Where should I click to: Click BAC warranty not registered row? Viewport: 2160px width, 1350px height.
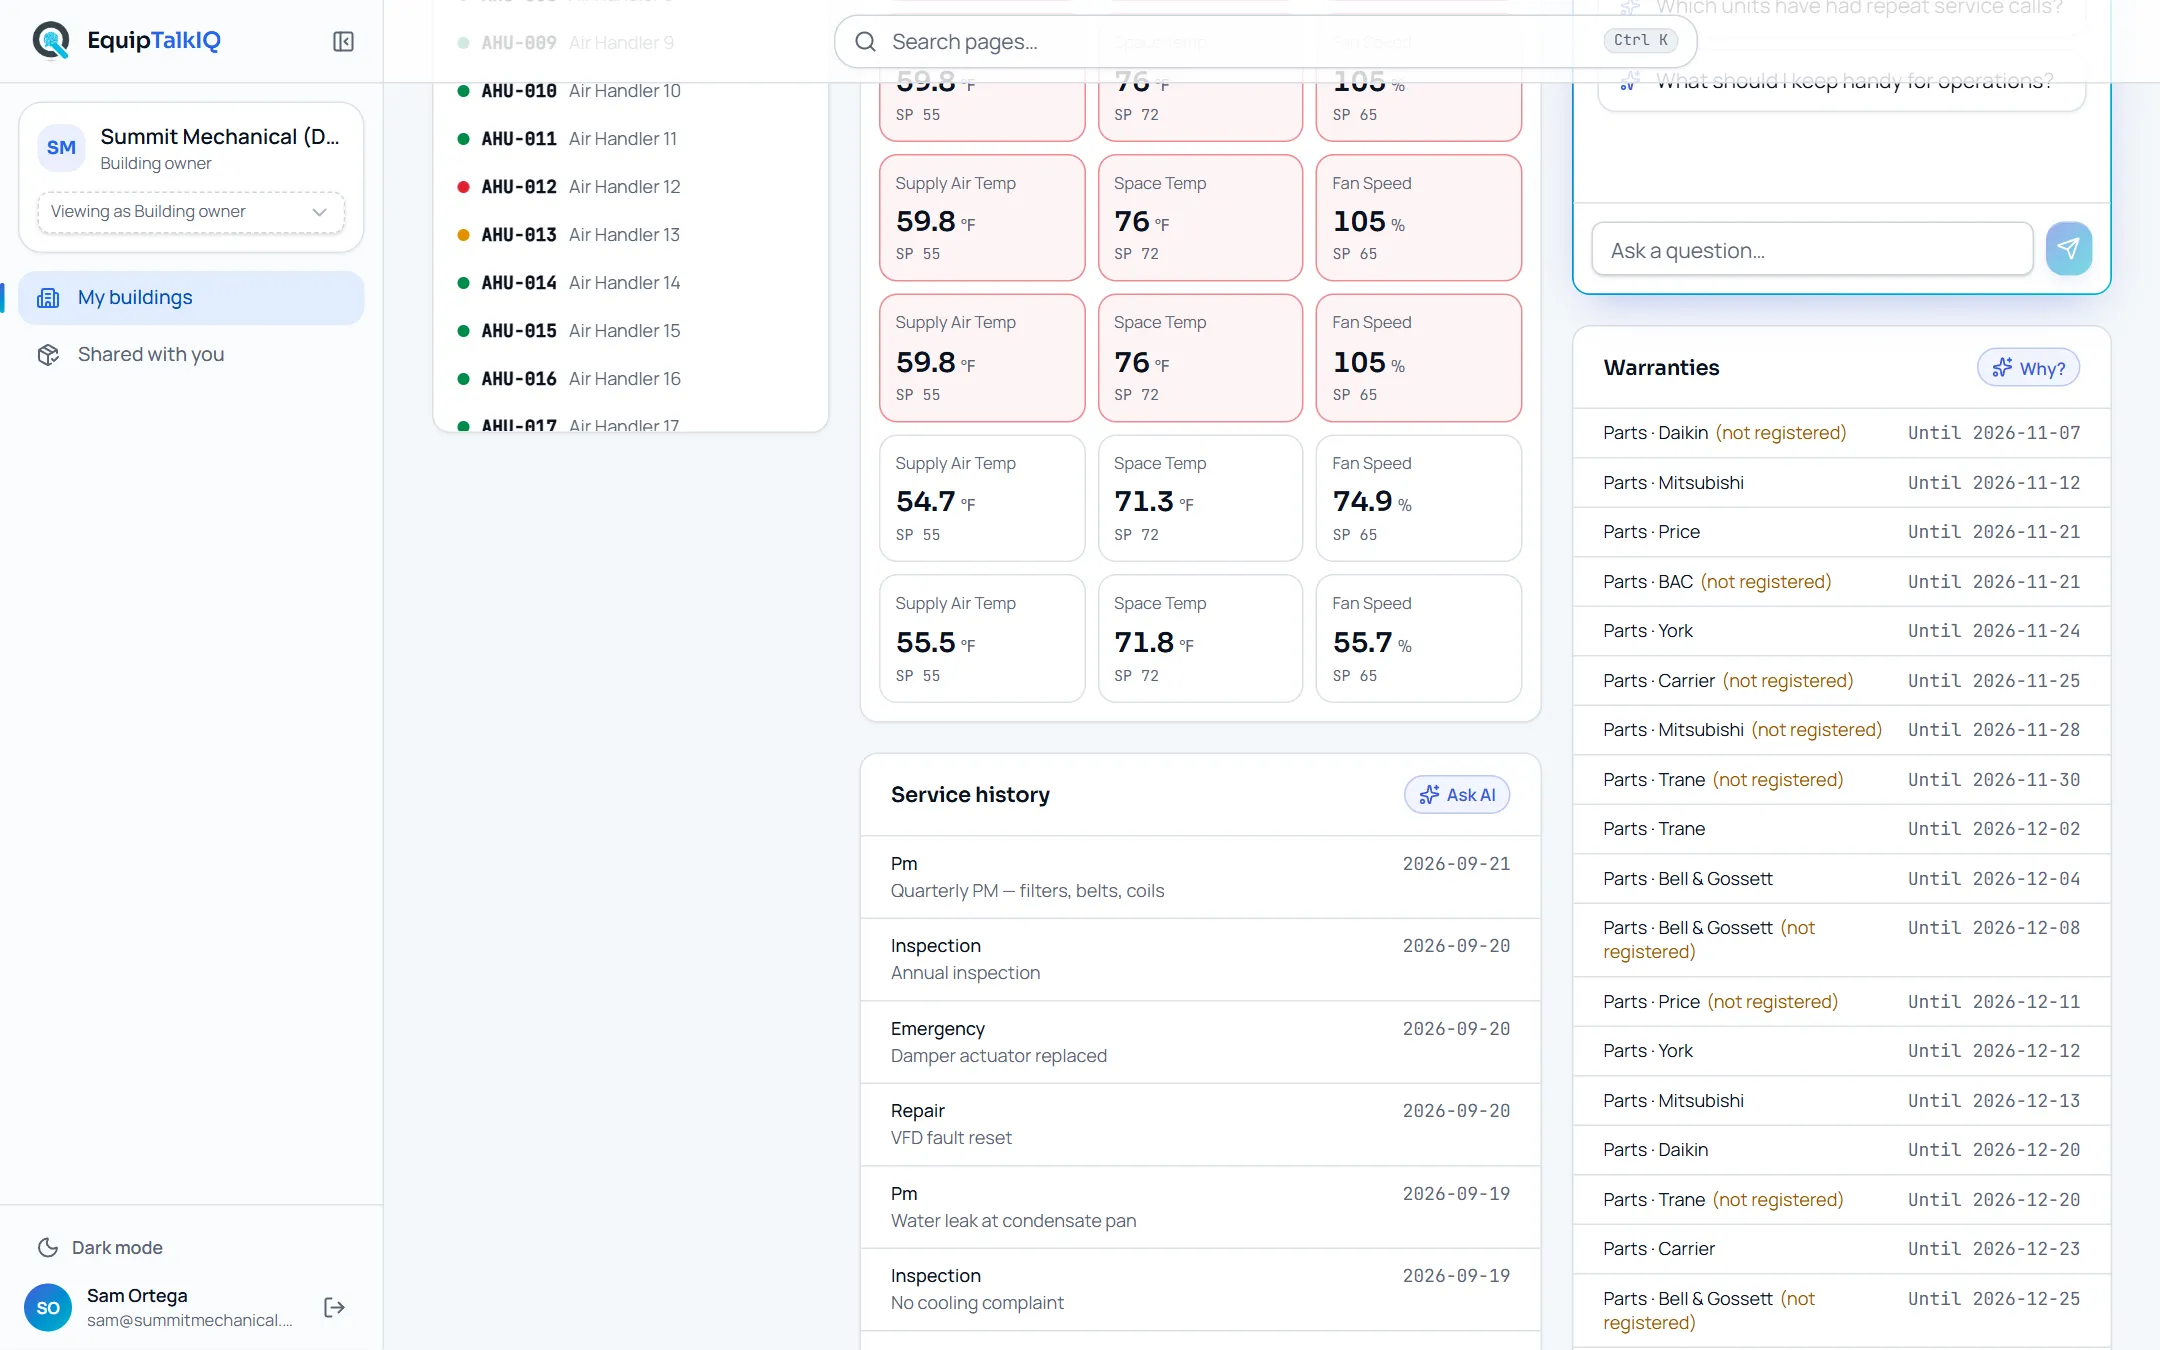pos(1842,582)
